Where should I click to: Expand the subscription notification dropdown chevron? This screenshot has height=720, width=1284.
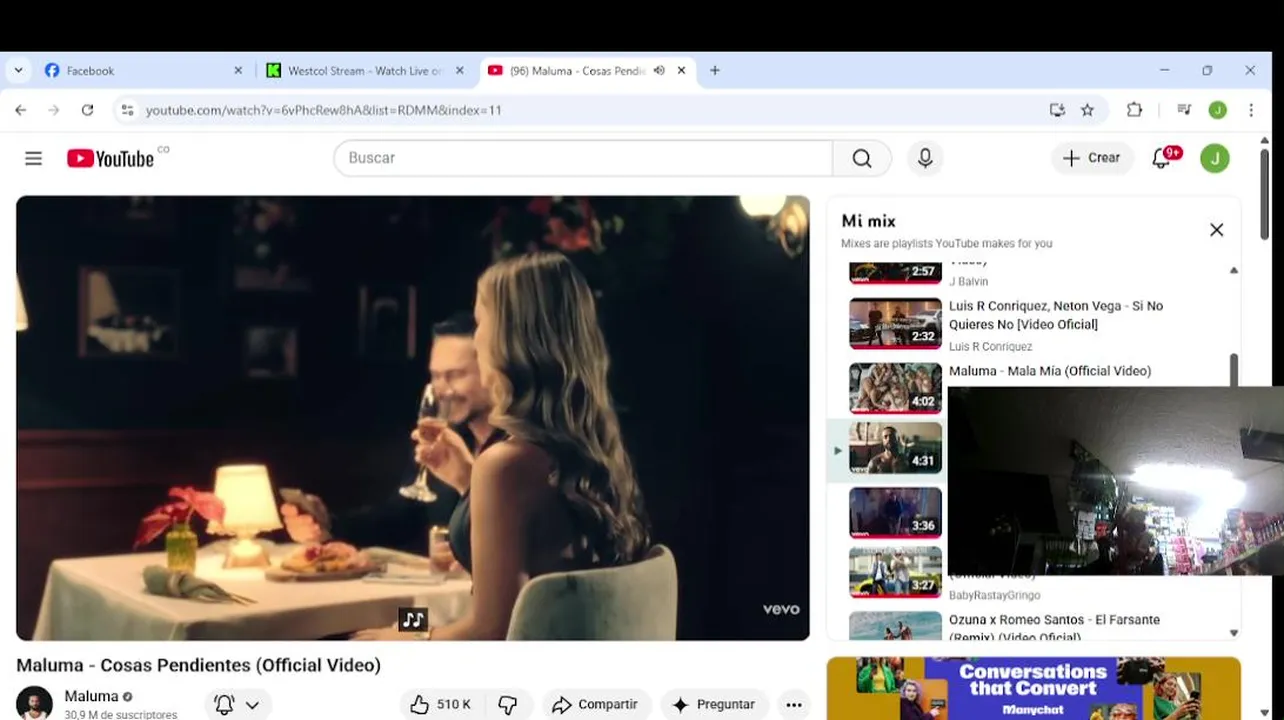(252, 705)
